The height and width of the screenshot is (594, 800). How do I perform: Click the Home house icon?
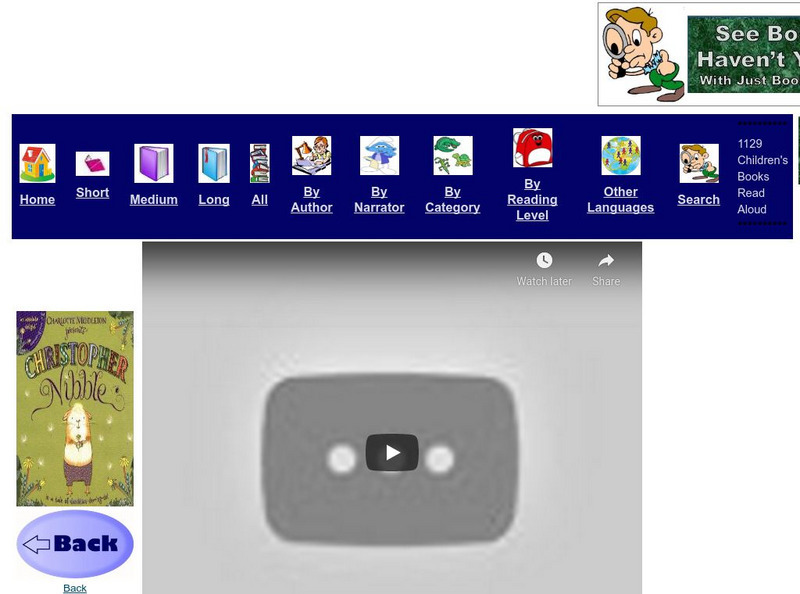pyautogui.click(x=37, y=163)
